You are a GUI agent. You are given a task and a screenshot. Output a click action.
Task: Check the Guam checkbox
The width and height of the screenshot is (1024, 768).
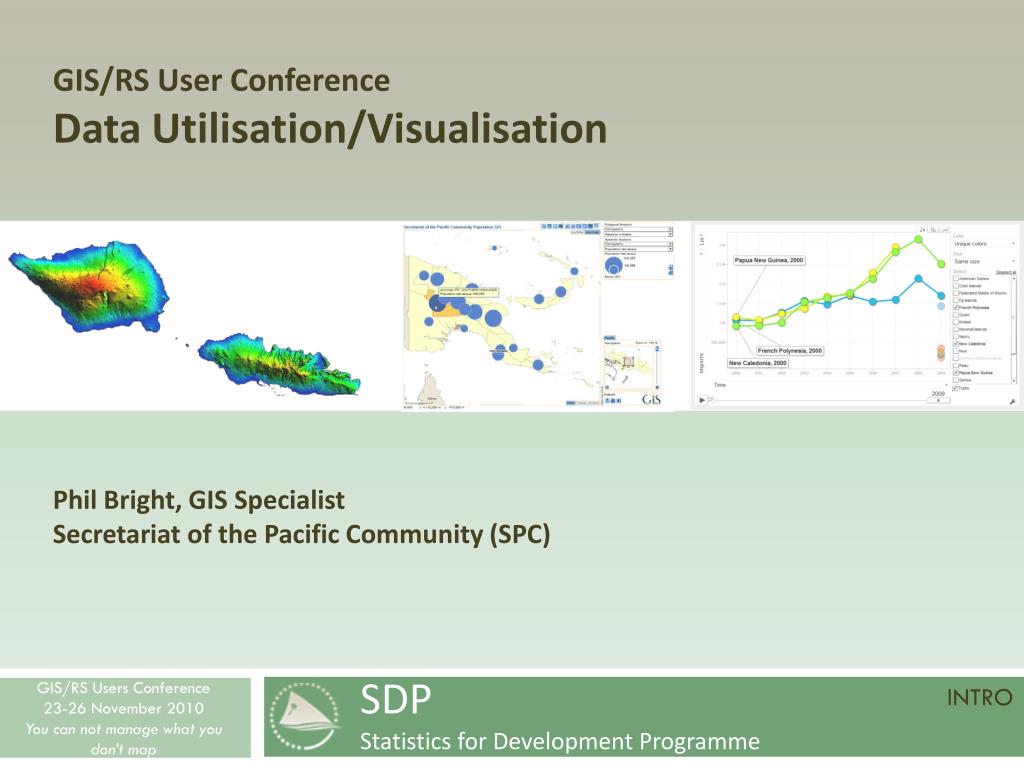click(956, 315)
